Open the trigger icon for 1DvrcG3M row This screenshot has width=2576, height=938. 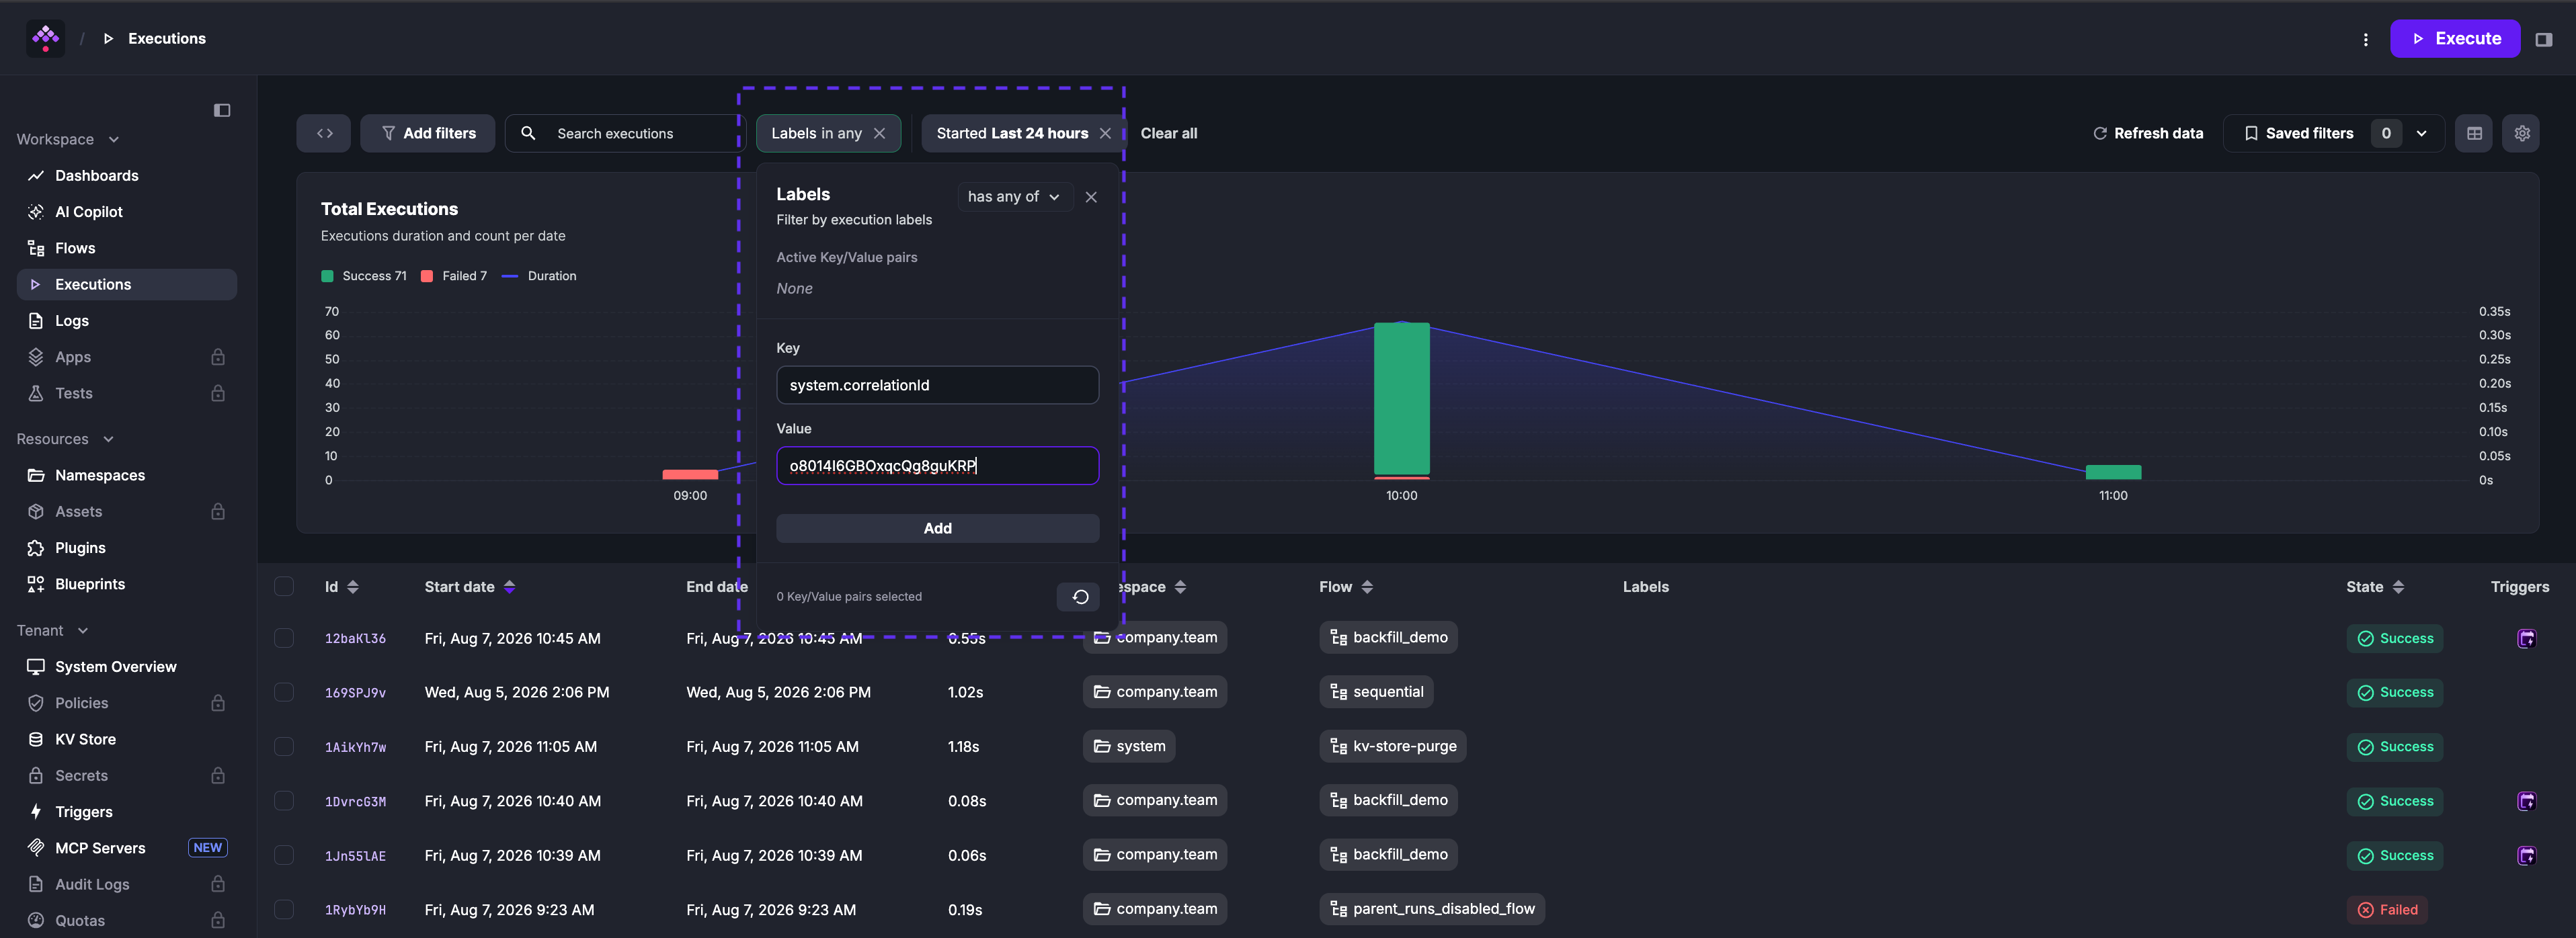2526,801
